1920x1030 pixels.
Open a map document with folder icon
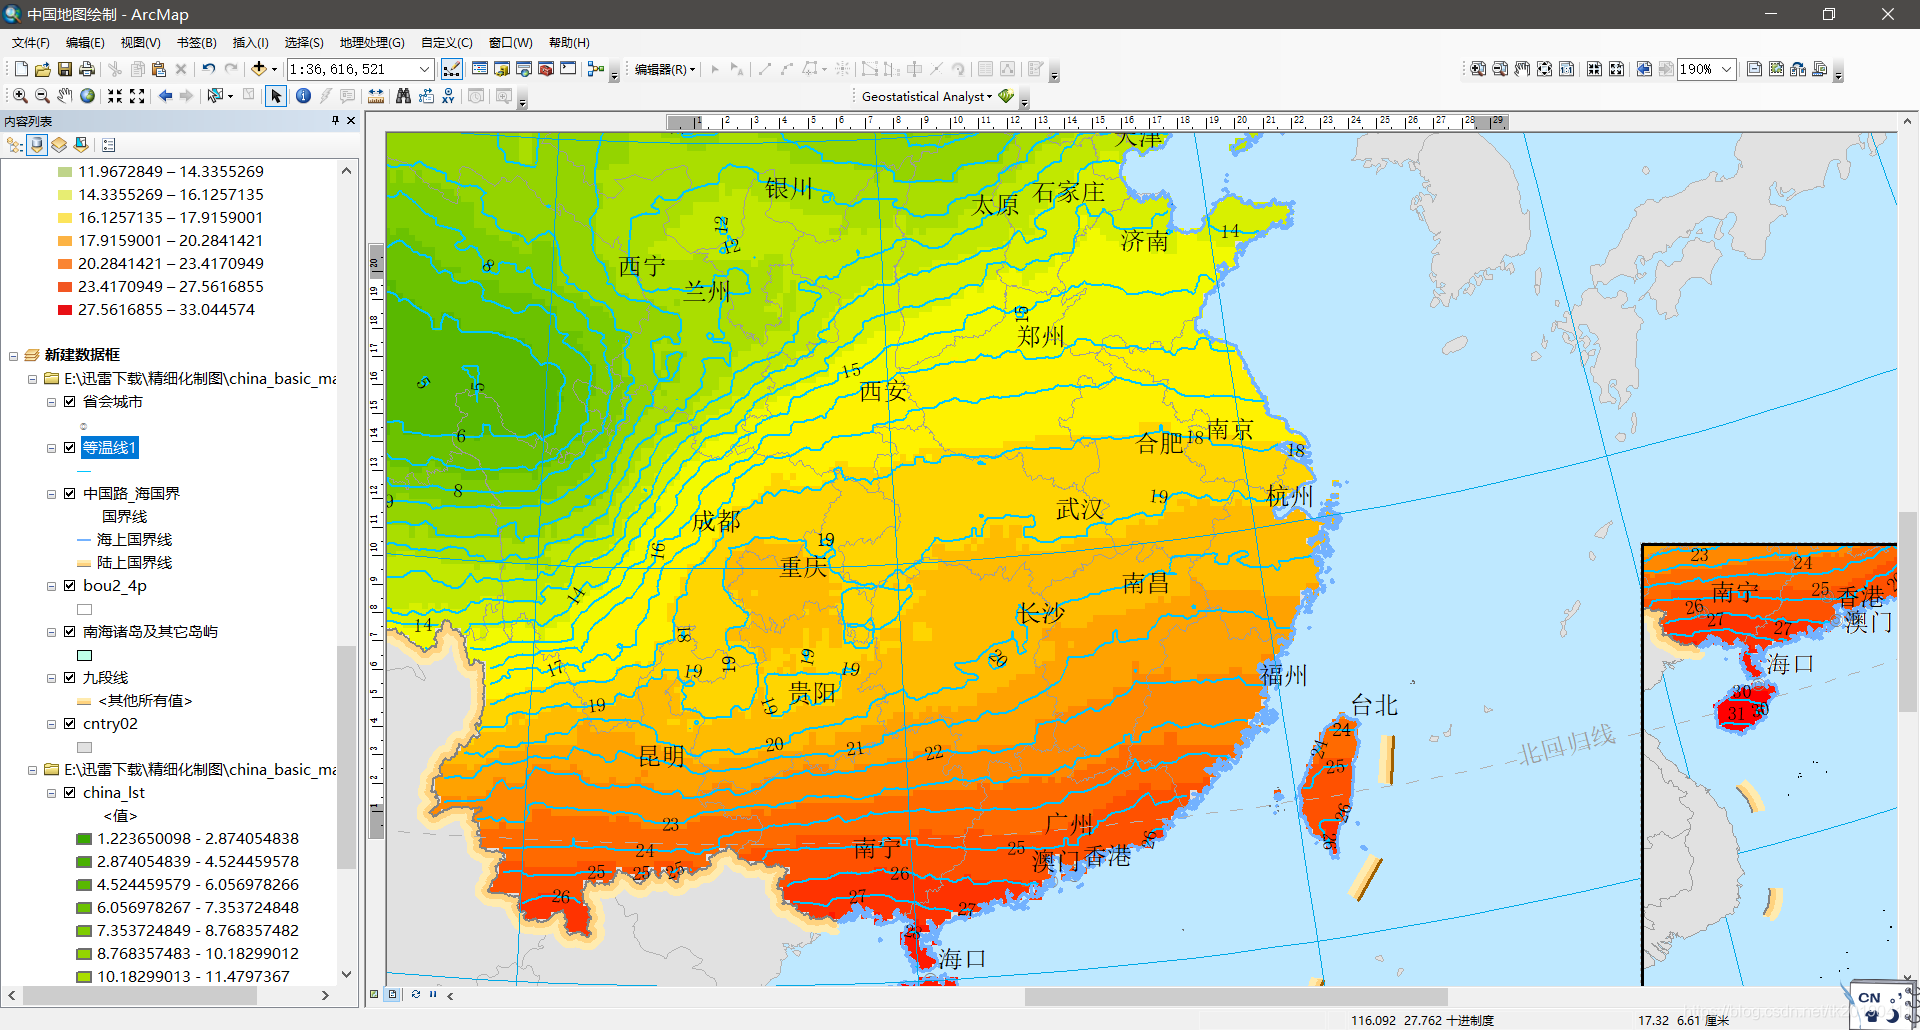click(43, 69)
